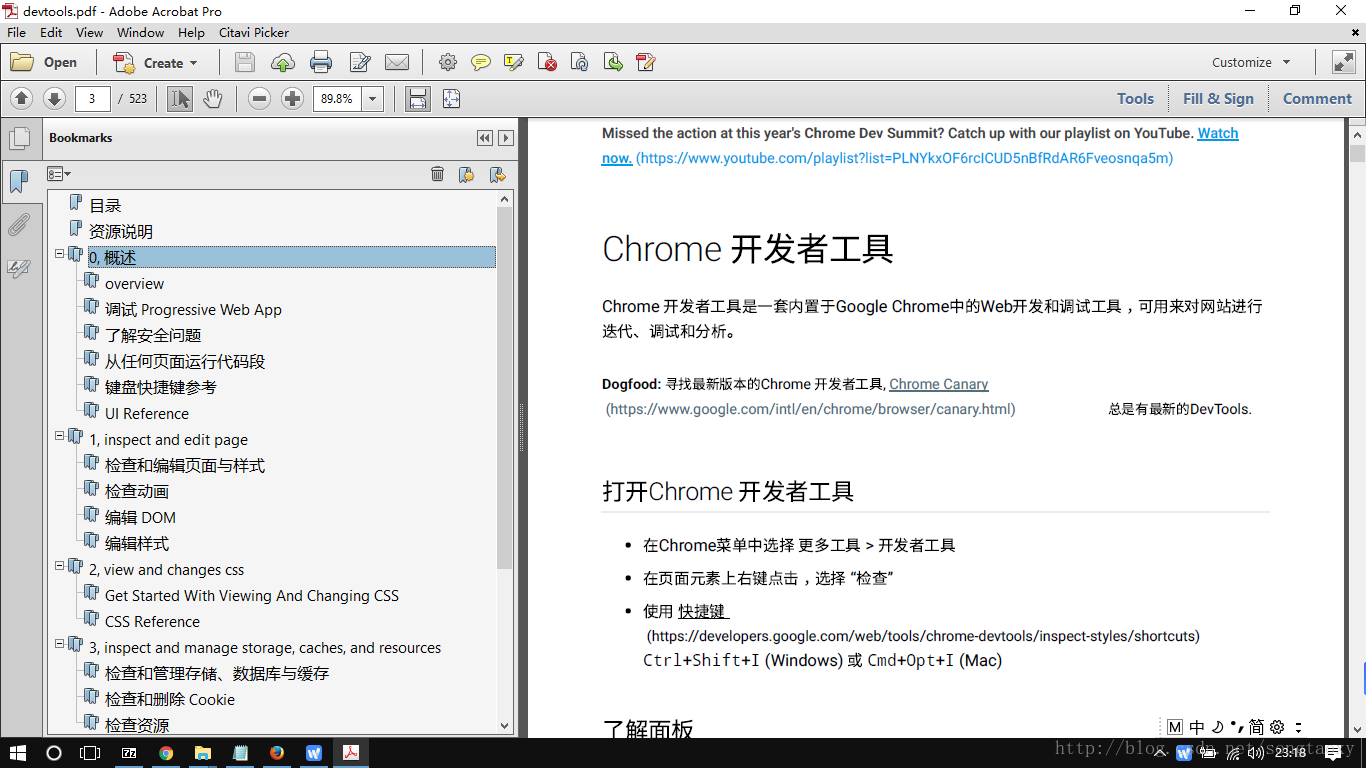1366x768 pixels.
Task: Select the 'CSS Reference' bookmark
Action: coord(152,622)
